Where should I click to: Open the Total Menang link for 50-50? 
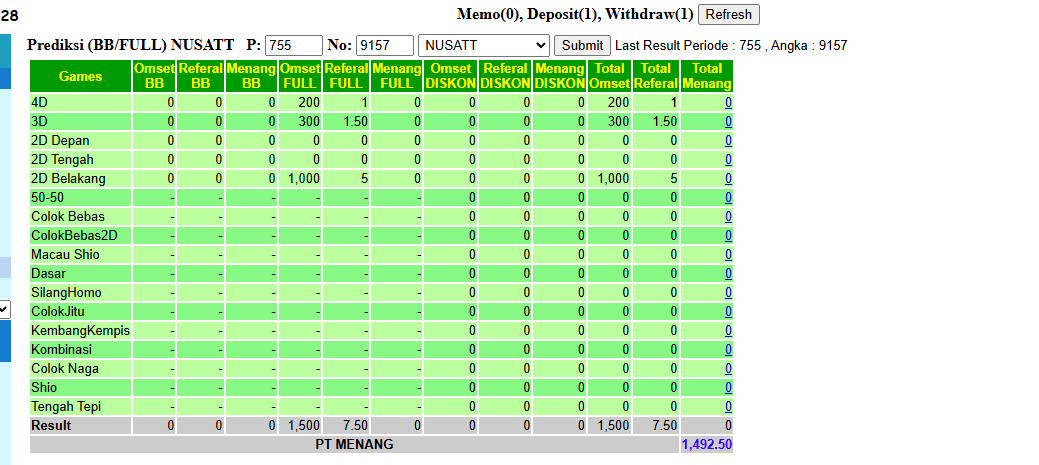(x=728, y=197)
